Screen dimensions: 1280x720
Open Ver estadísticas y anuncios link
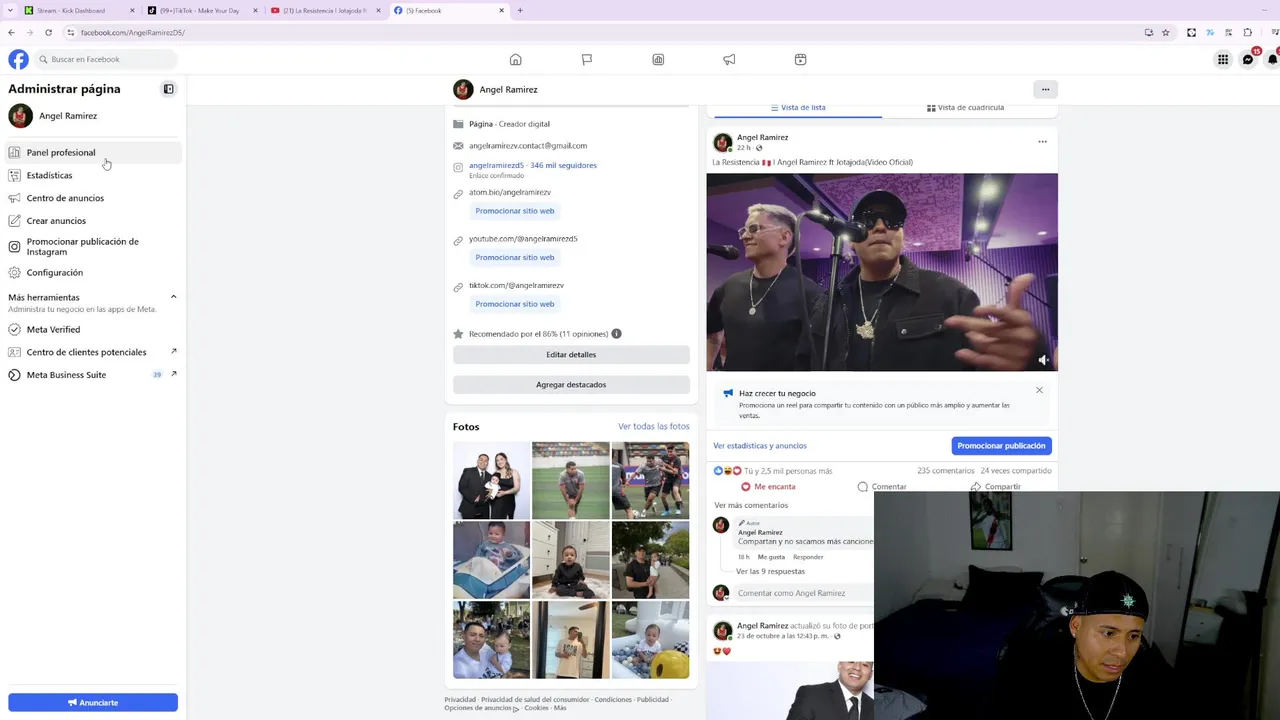pos(760,446)
